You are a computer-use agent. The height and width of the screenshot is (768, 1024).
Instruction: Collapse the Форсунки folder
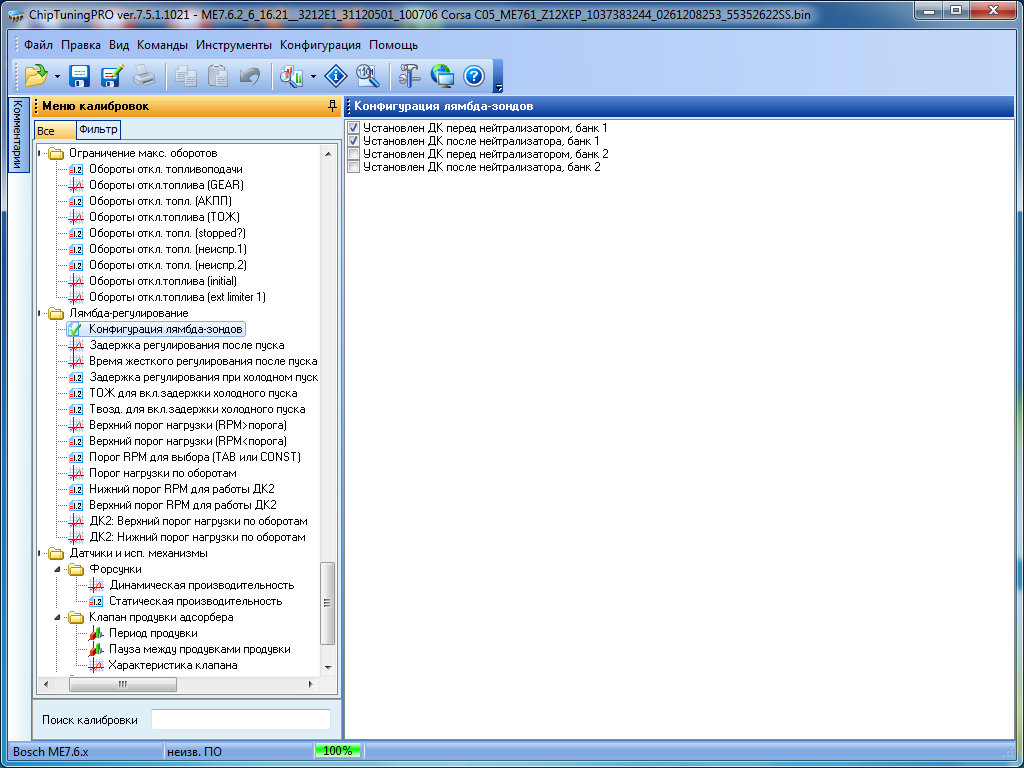tap(56, 569)
